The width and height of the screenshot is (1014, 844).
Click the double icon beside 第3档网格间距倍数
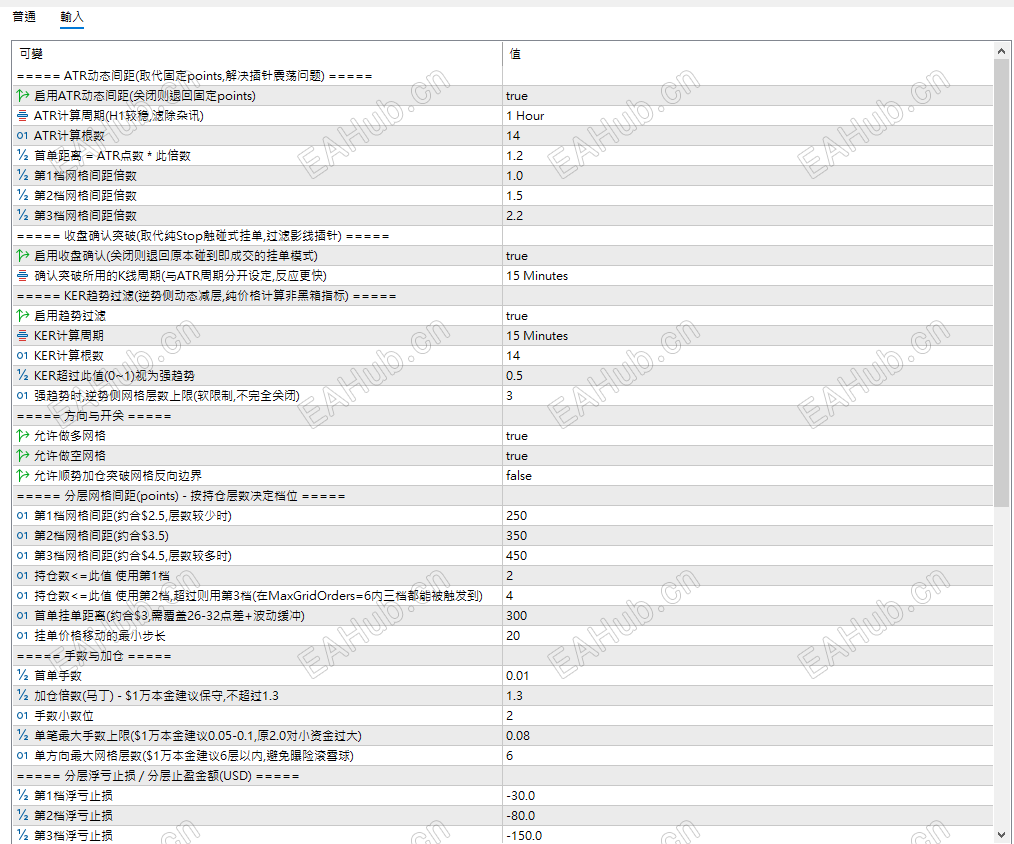click(x=23, y=216)
